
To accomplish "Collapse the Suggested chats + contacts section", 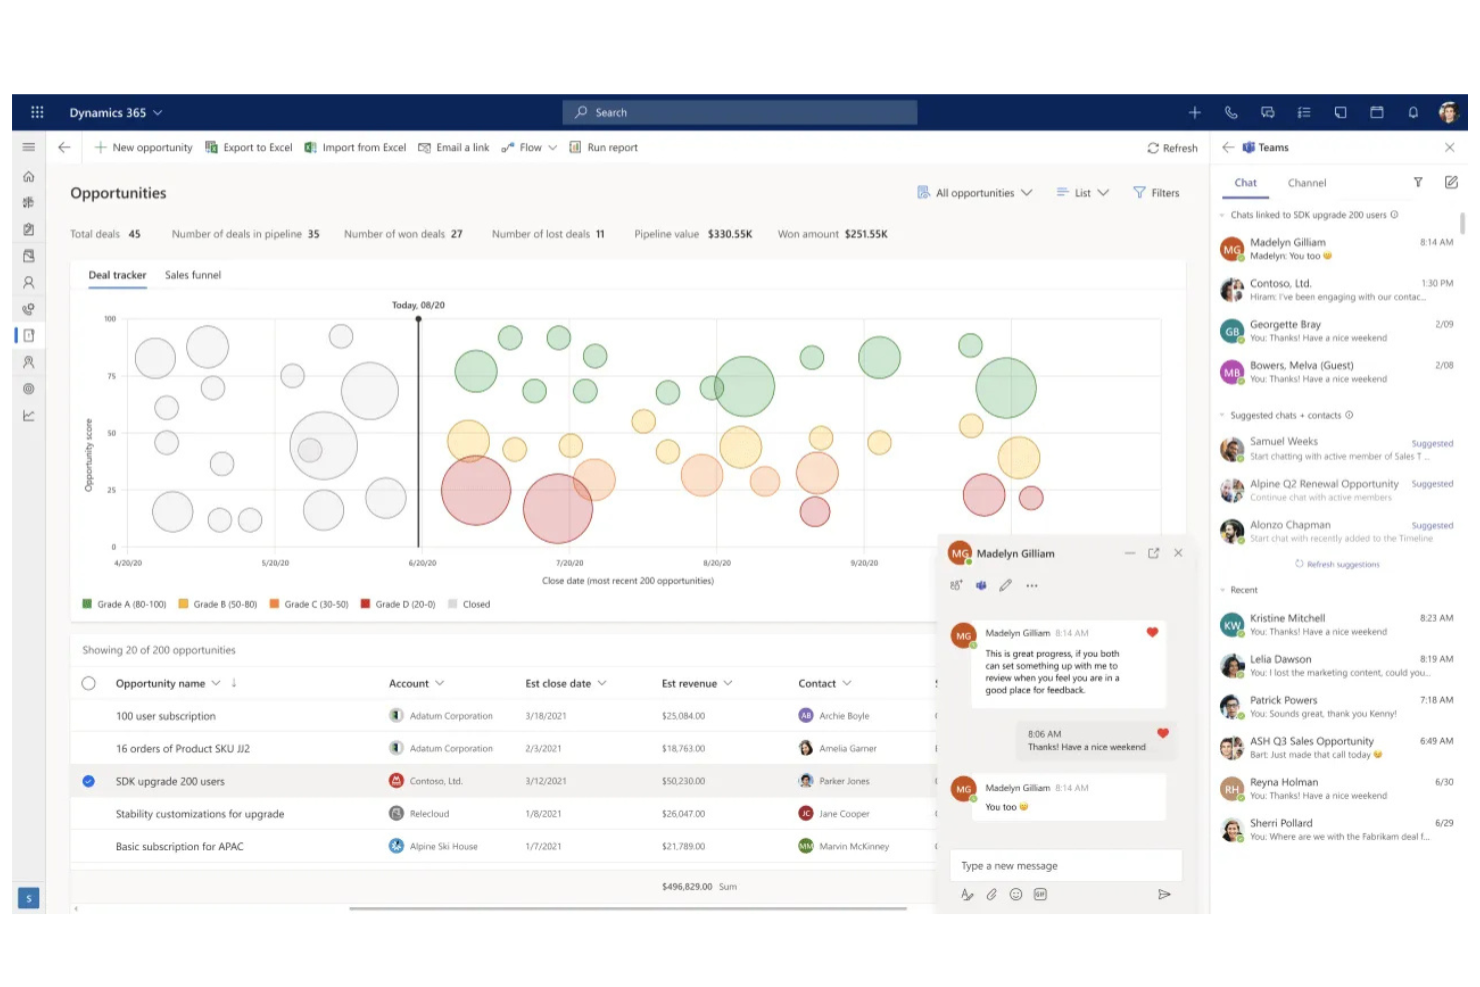I will [x=1222, y=415].
